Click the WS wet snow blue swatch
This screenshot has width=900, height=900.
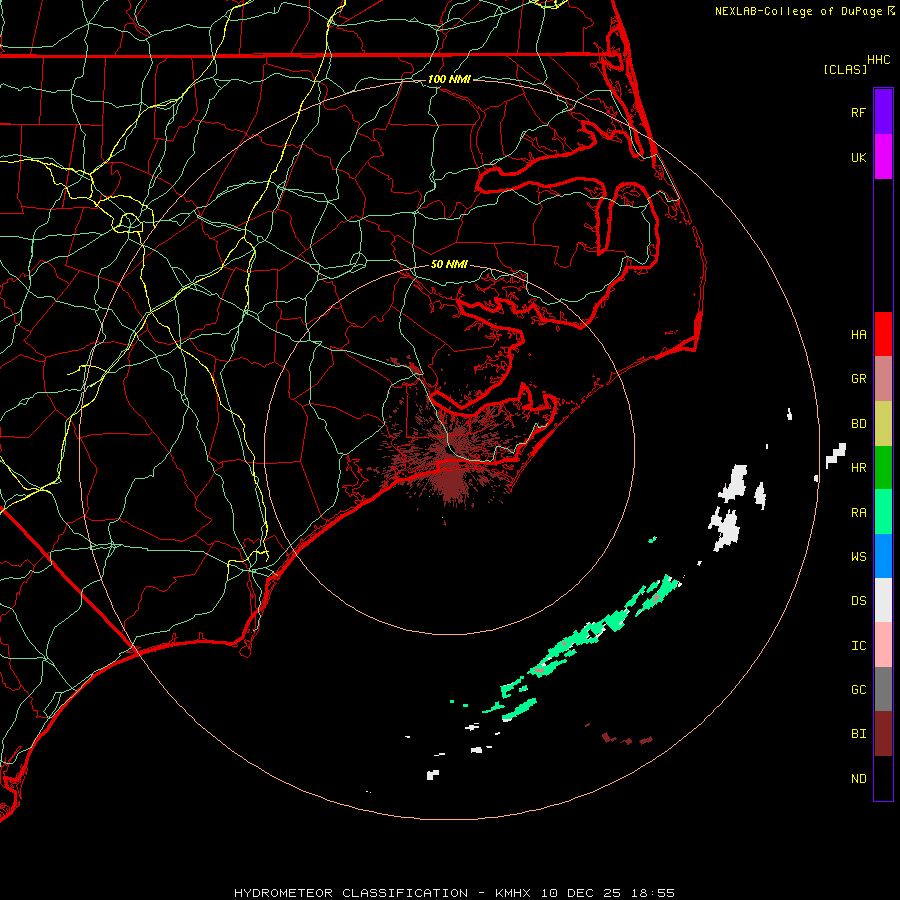[x=883, y=556]
